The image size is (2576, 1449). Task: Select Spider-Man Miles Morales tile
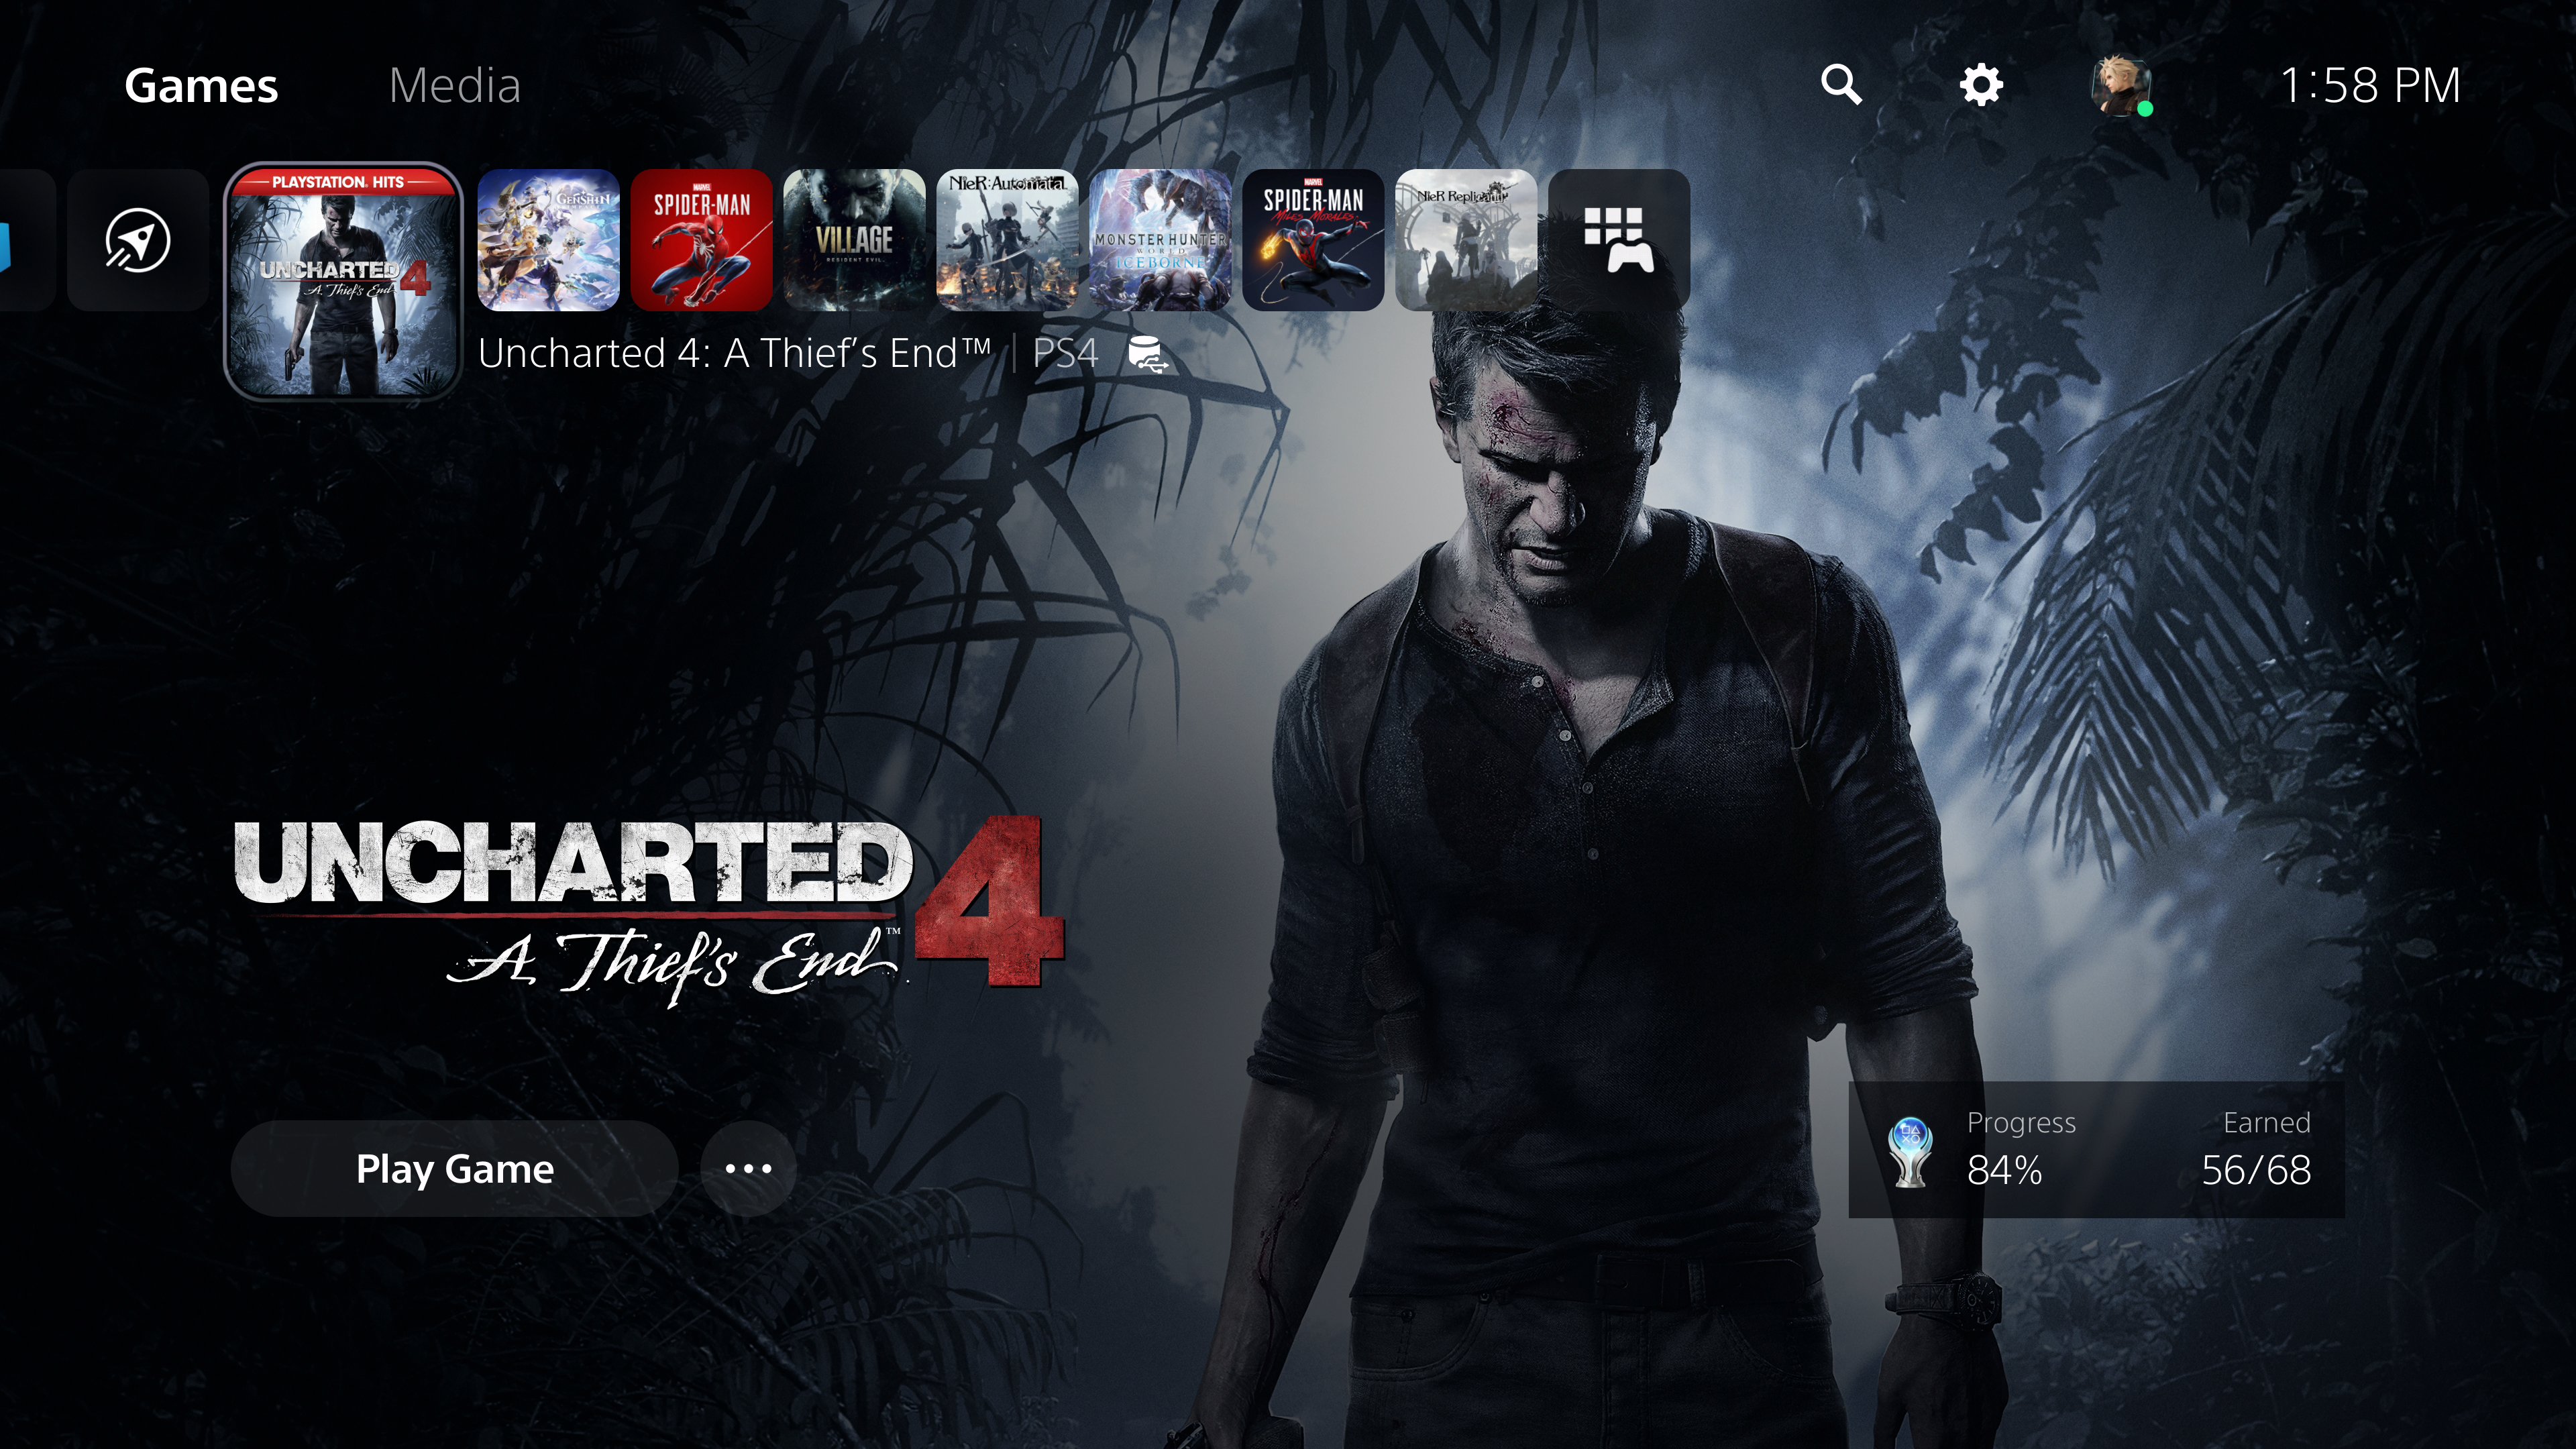[1313, 240]
